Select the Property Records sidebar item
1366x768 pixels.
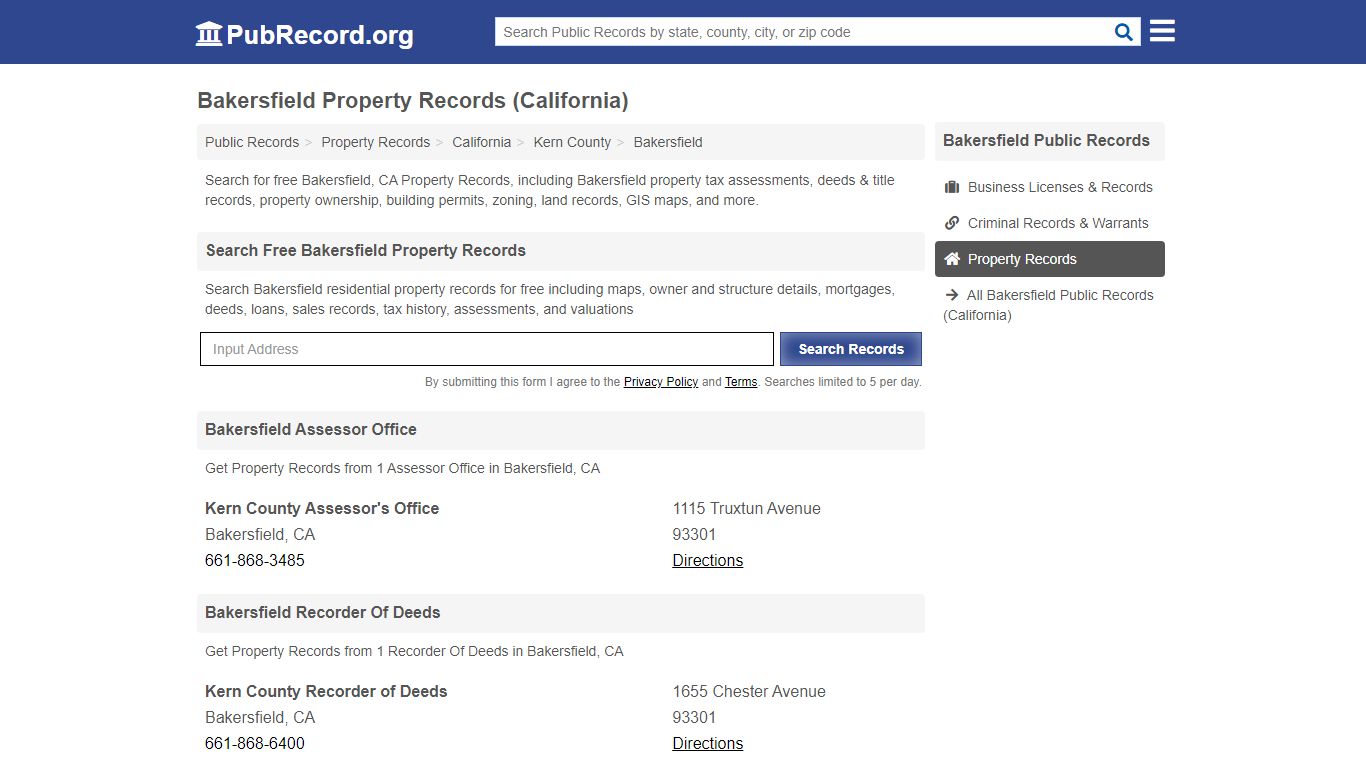point(1050,259)
